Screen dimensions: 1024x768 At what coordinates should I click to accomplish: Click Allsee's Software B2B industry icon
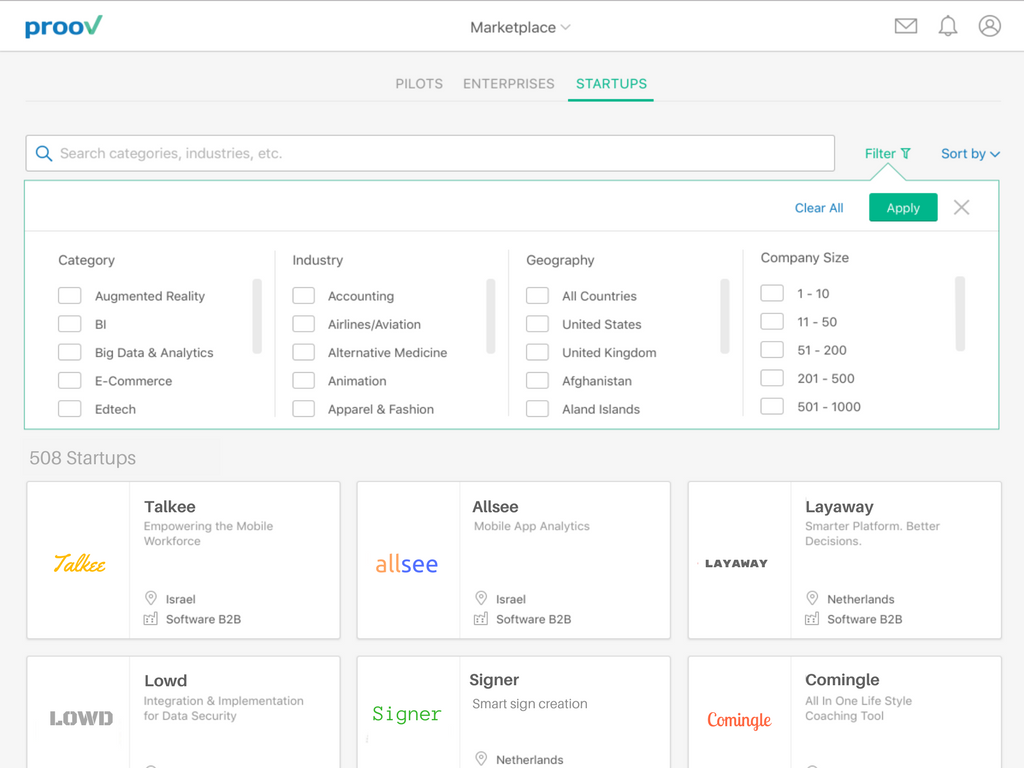(x=481, y=618)
